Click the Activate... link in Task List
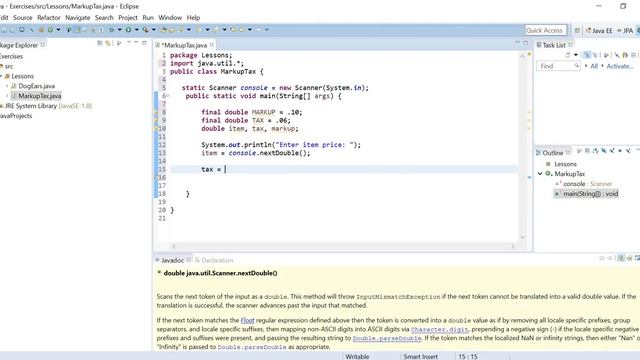 click(620, 66)
